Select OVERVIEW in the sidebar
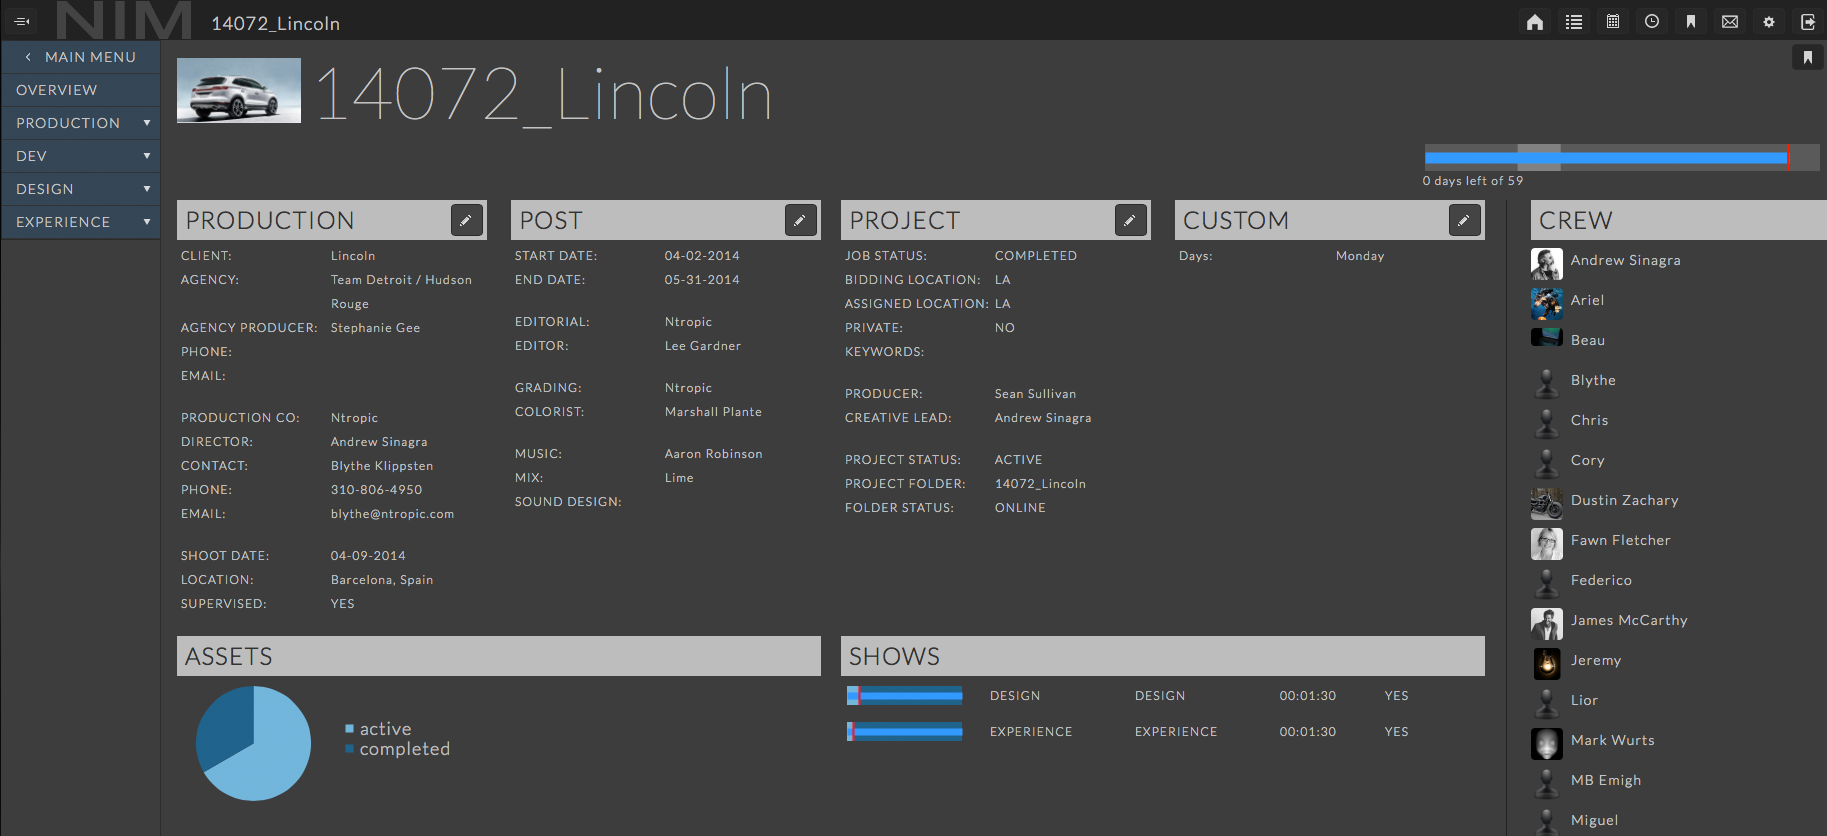Screen dimensions: 1827x836 (80, 90)
